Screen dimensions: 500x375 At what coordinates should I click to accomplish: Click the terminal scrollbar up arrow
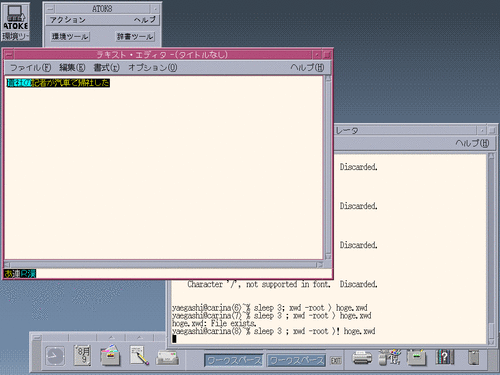[x=491, y=156]
